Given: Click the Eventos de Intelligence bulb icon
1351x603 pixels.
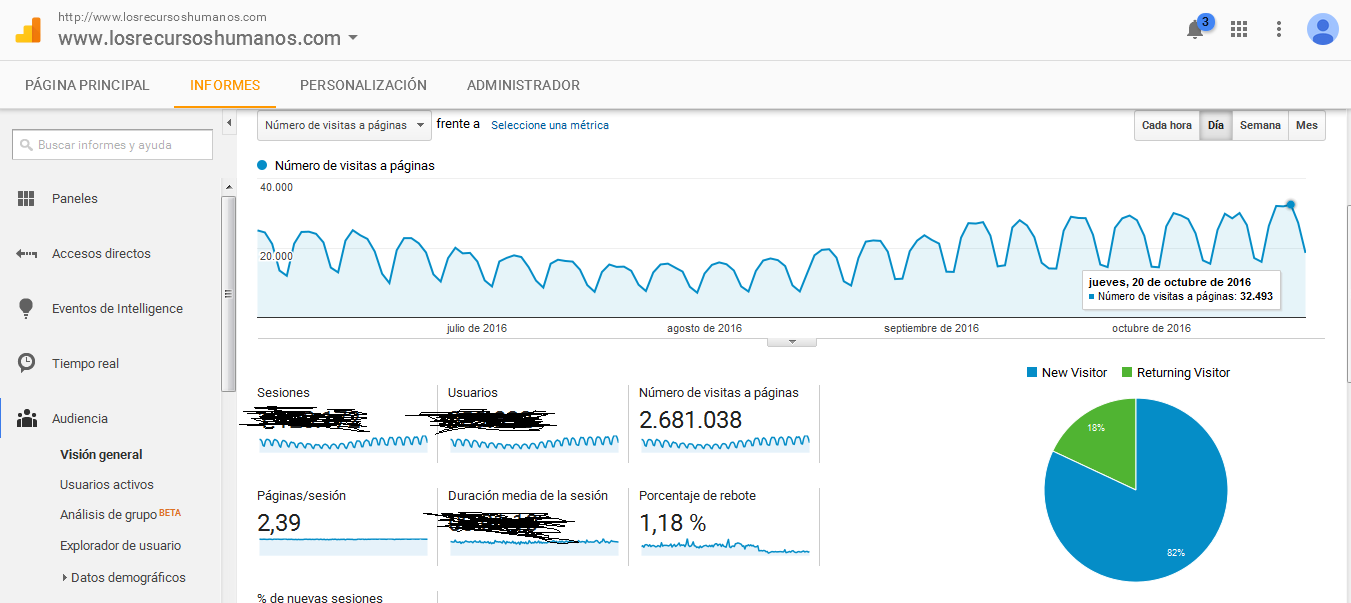Looking at the screenshot, I should point(27,308).
